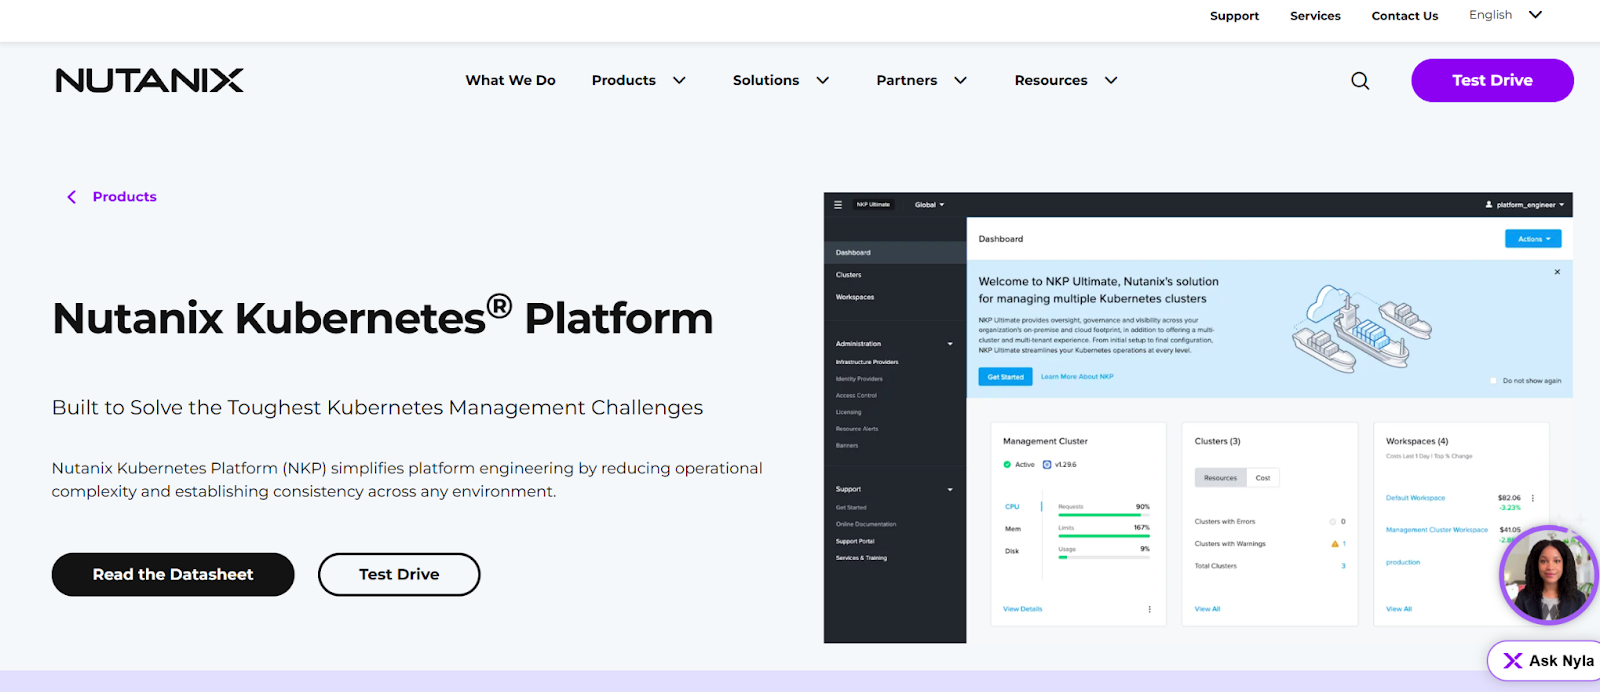Click the user icon next to platform_engineer
The height and width of the screenshot is (692, 1600).
point(1489,204)
